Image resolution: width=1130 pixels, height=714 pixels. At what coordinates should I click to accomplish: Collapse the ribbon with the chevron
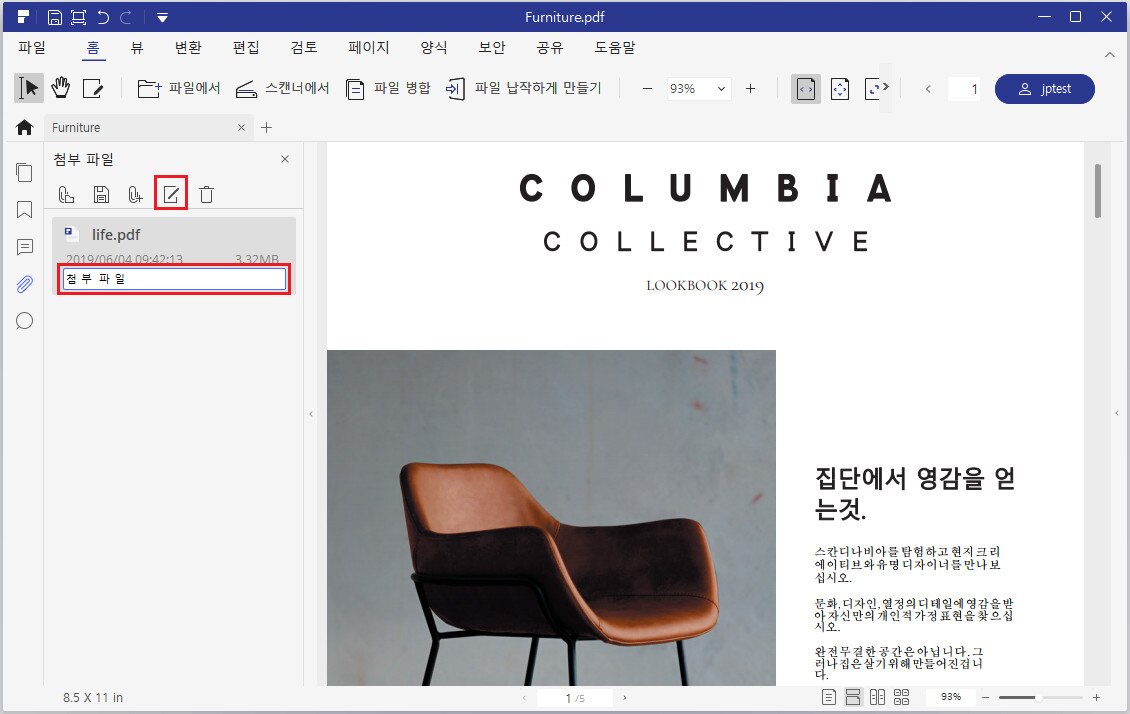1109,54
